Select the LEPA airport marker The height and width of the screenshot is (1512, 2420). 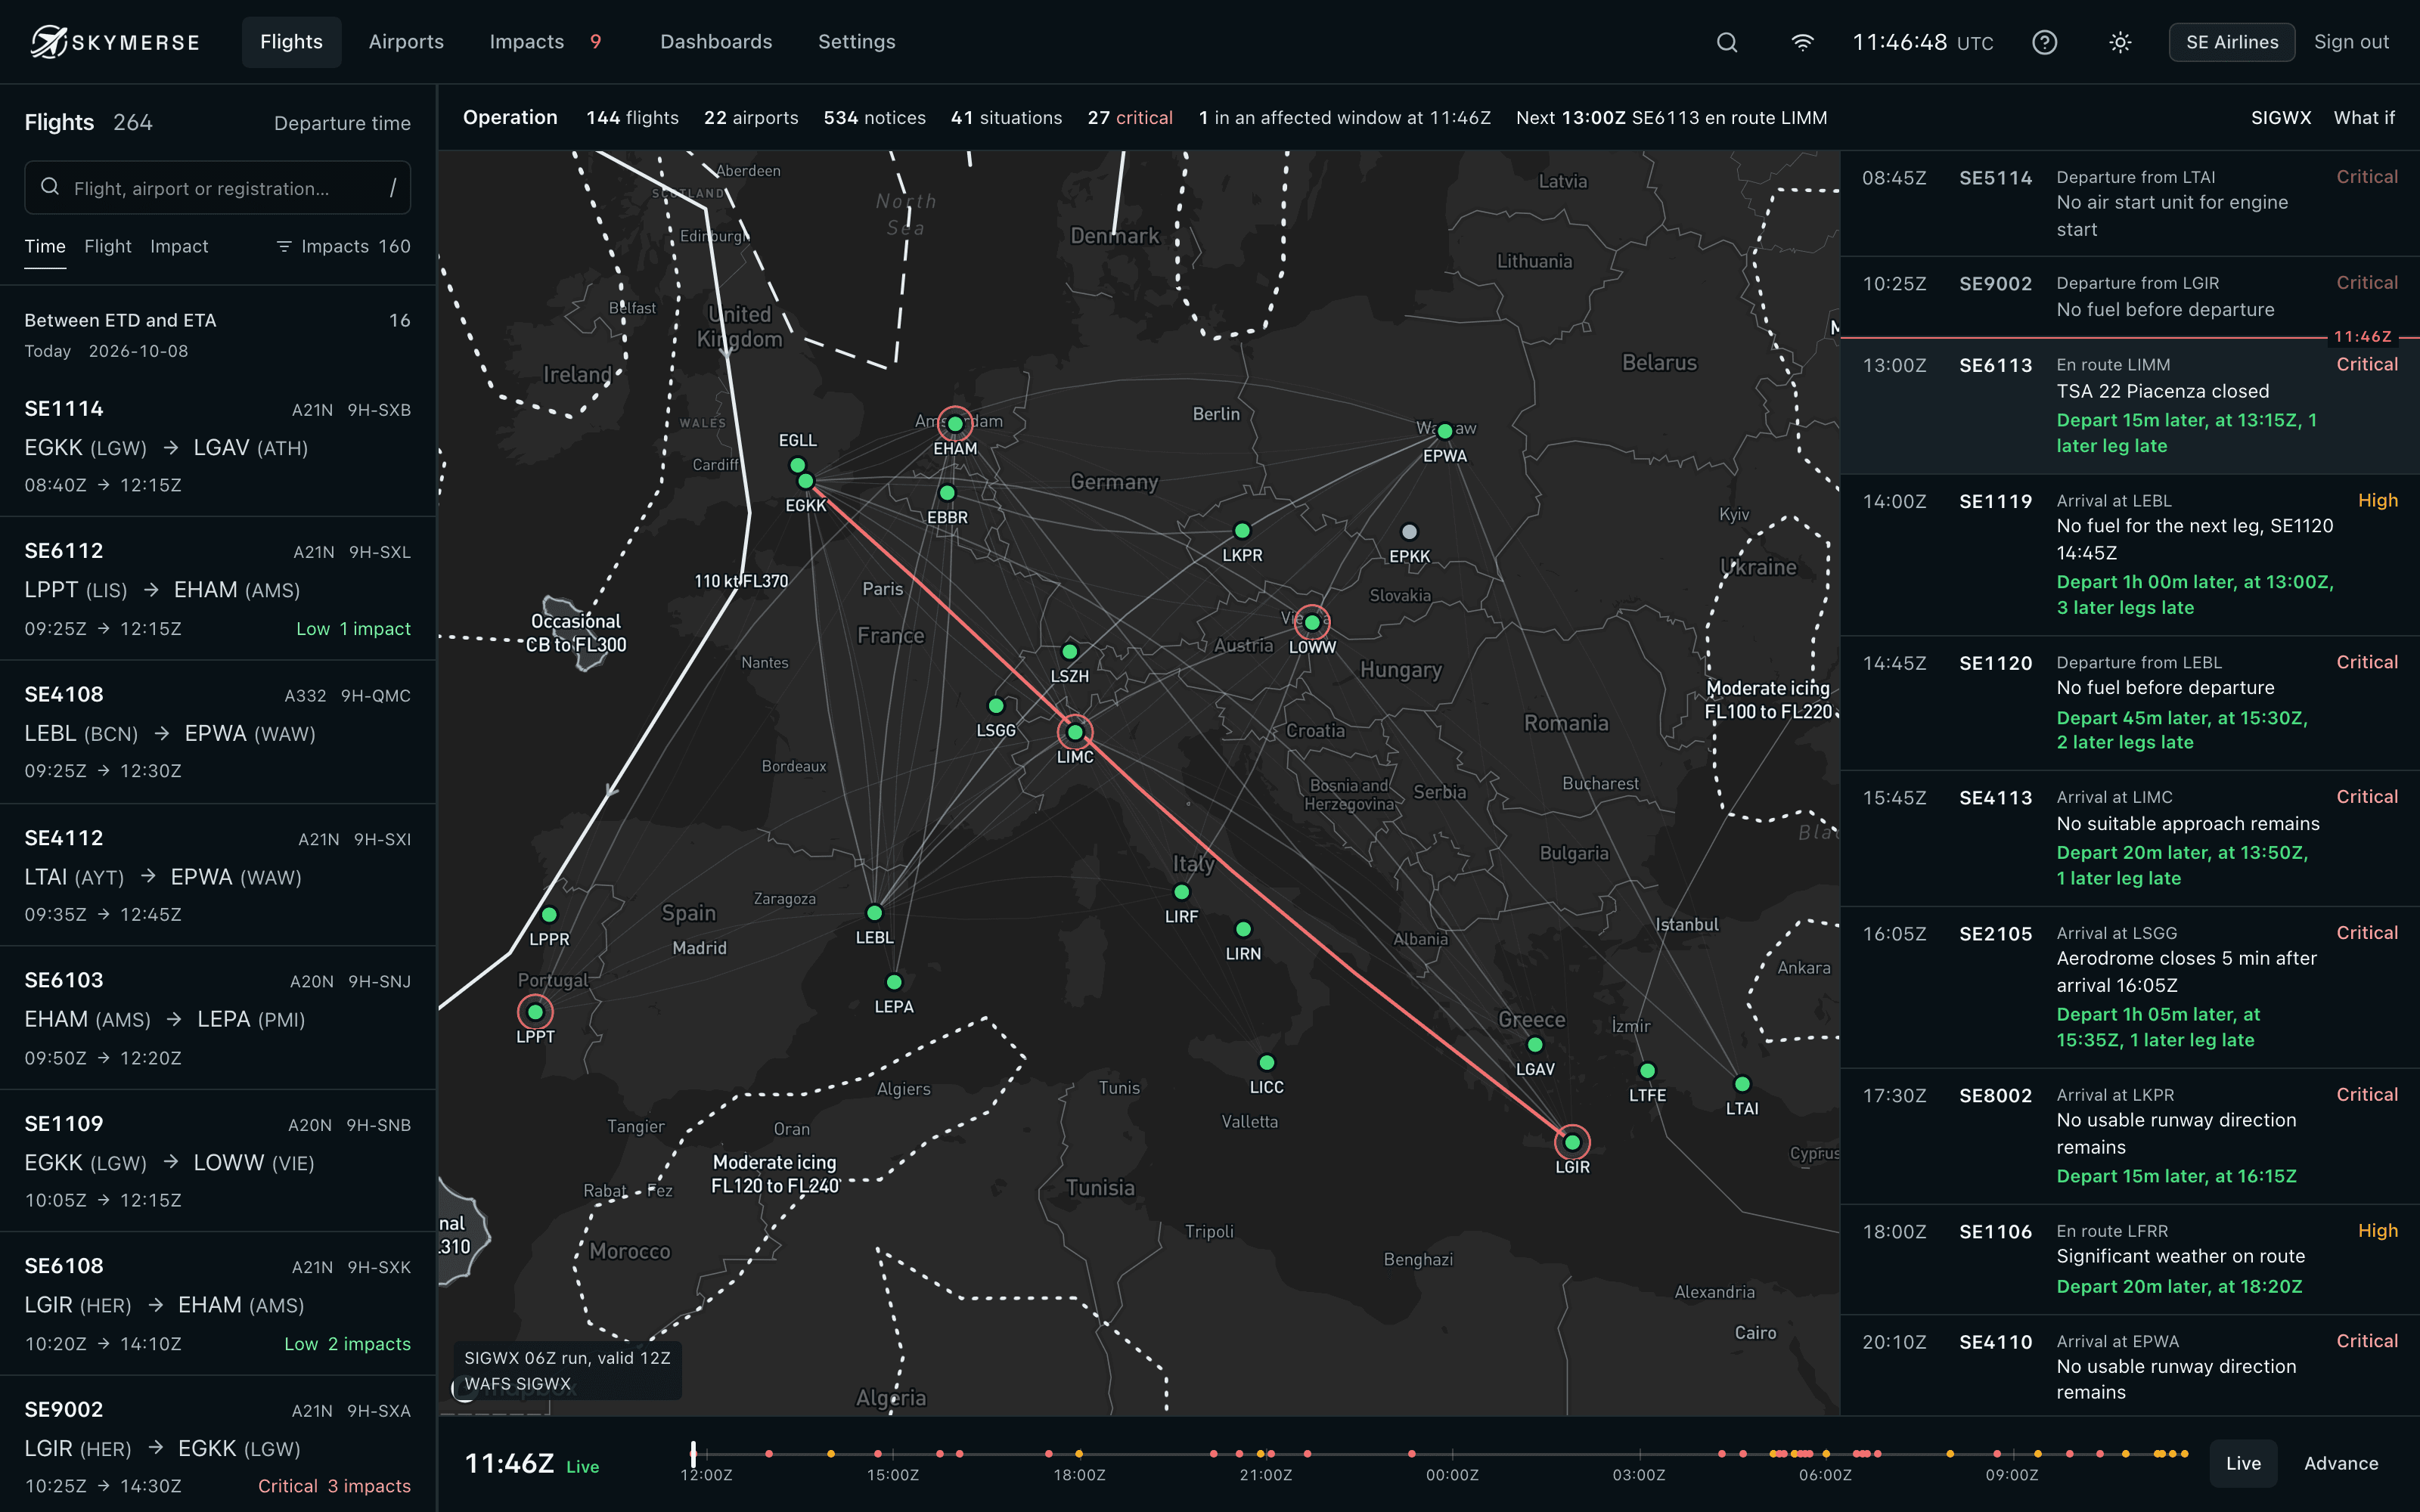[x=894, y=982]
